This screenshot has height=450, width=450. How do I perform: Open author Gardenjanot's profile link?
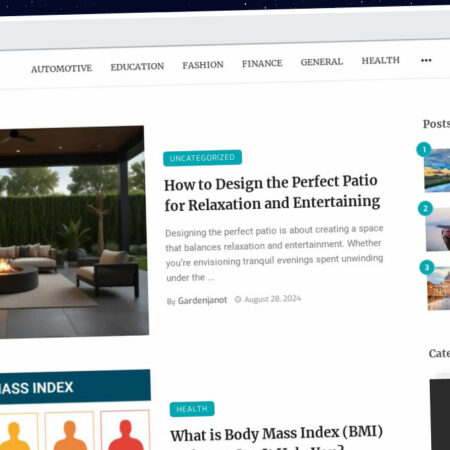click(x=202, y=300)
